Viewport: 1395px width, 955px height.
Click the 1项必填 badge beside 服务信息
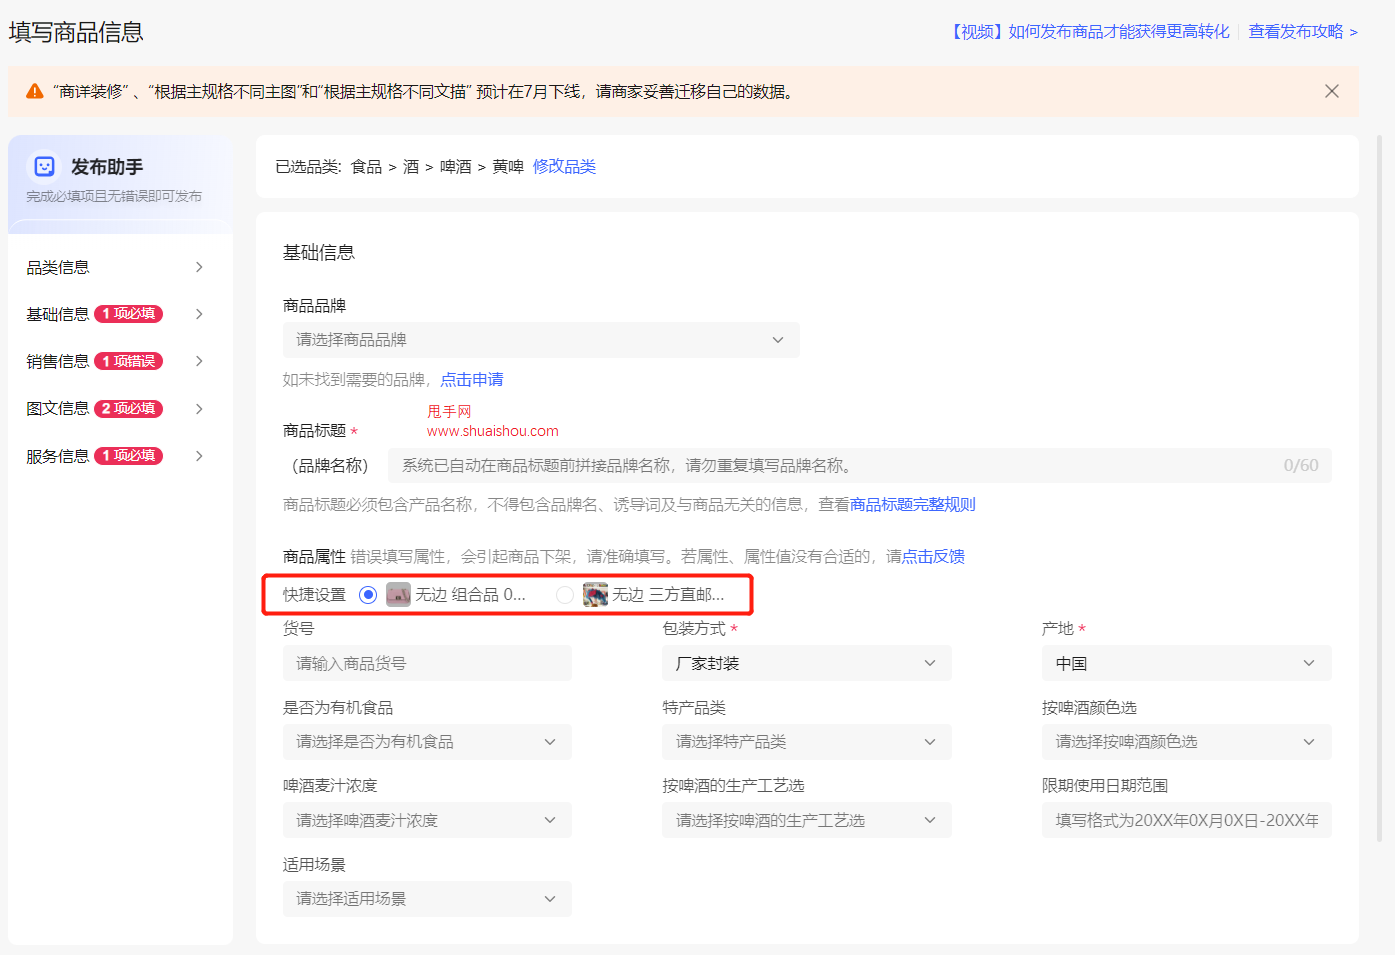[128, 456]
